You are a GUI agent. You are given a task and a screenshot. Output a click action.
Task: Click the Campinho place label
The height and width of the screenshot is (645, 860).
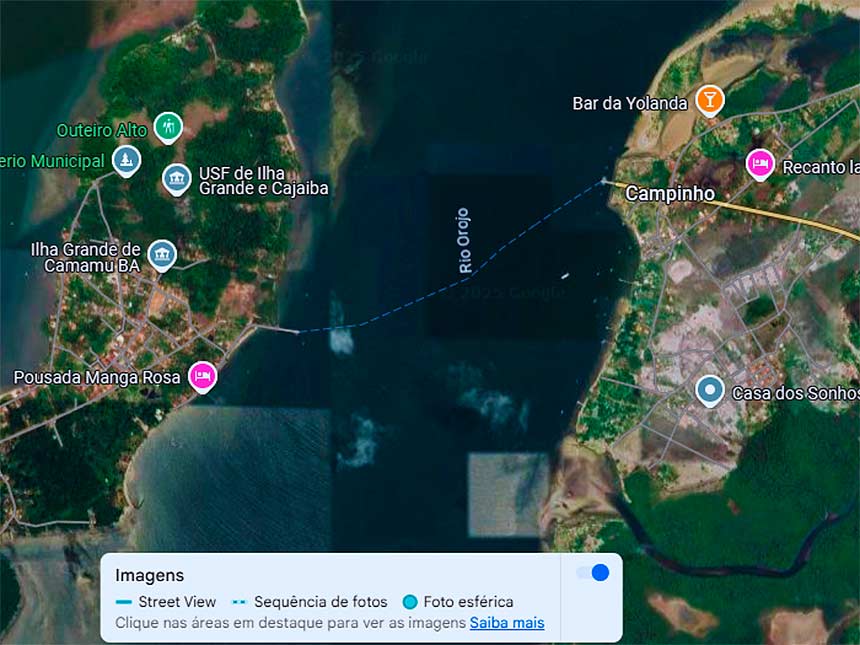670,193
